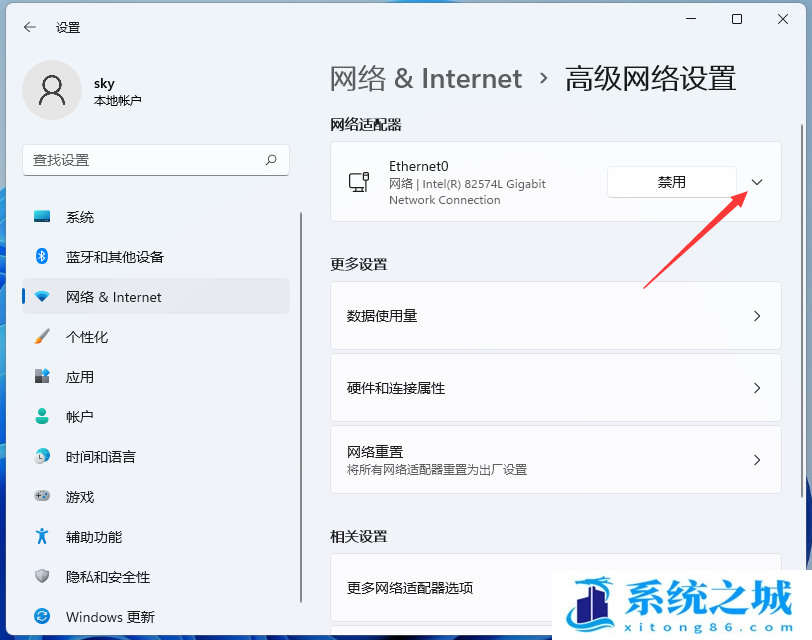Image resolution: width=812 pixels, height=640 pixels.
Task: Open 蓝牙和其他设备 settings
Action: pos(114,257)
